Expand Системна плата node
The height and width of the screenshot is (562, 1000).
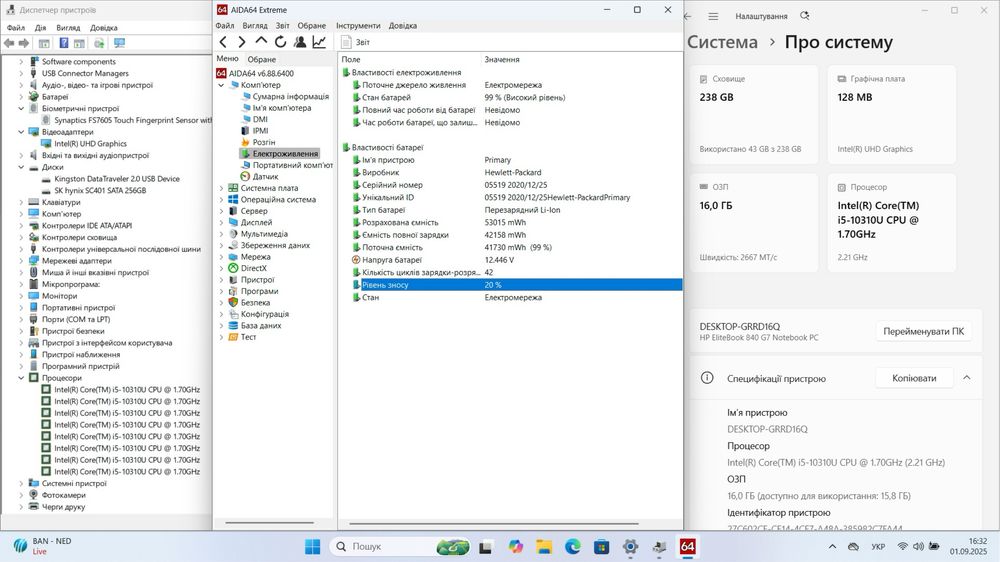[x=221, y=188]
